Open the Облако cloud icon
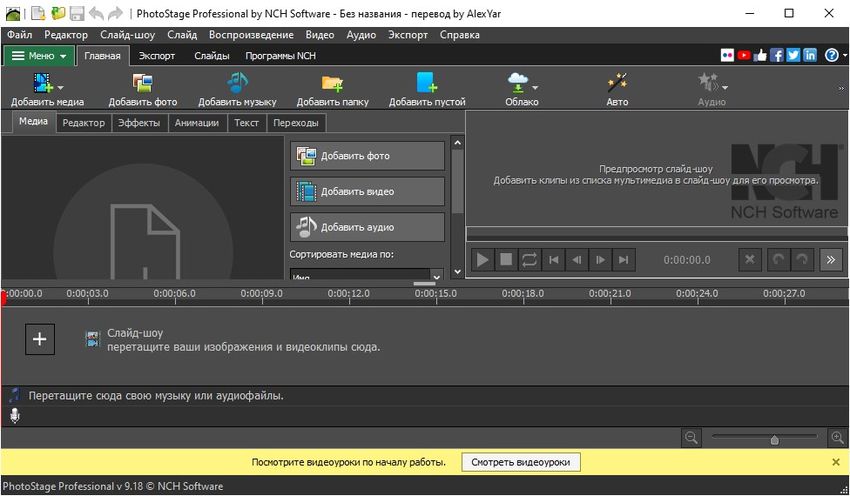Image resolution: width=850 pixels, height=496 pixels. tap(518, 82)
